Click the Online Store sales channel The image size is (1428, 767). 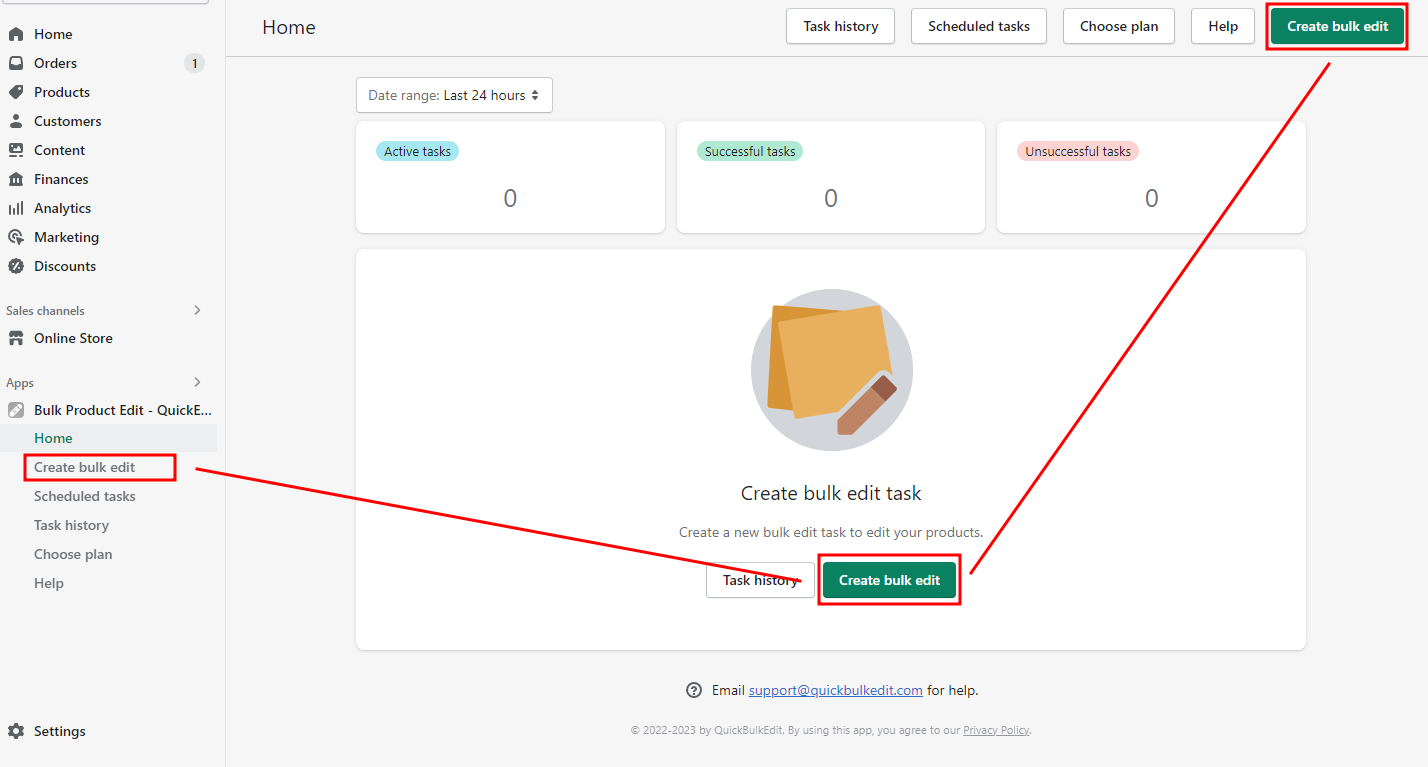pyautogui.click(x=73, y=338)
